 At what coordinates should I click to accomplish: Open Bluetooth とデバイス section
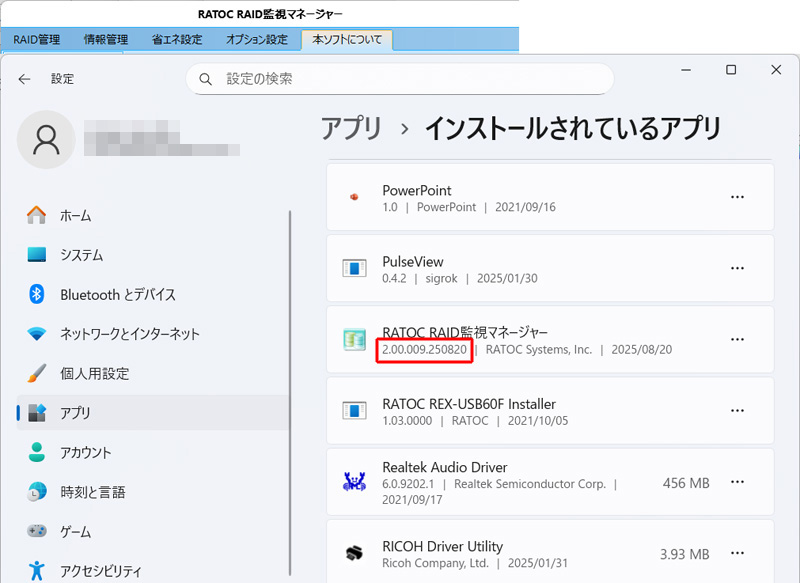tap(153, 294)
